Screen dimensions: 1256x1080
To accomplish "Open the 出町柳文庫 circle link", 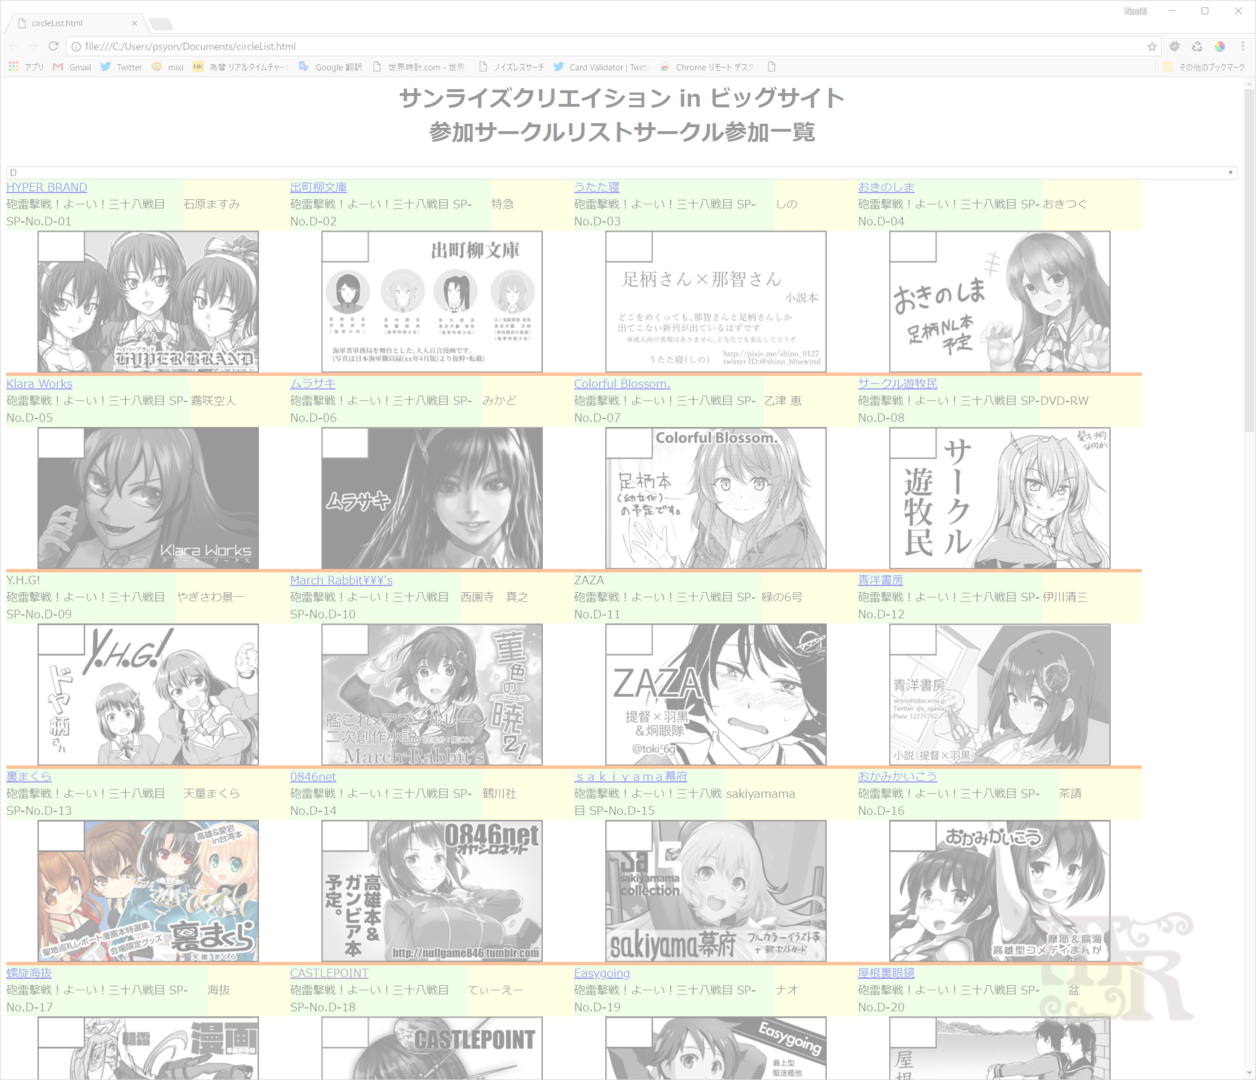I will pos(318,187).
